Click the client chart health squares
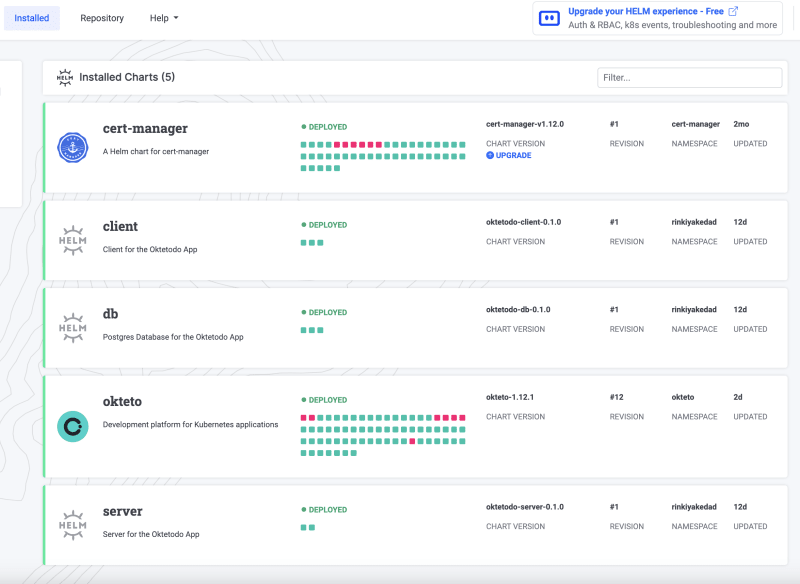 312,243
